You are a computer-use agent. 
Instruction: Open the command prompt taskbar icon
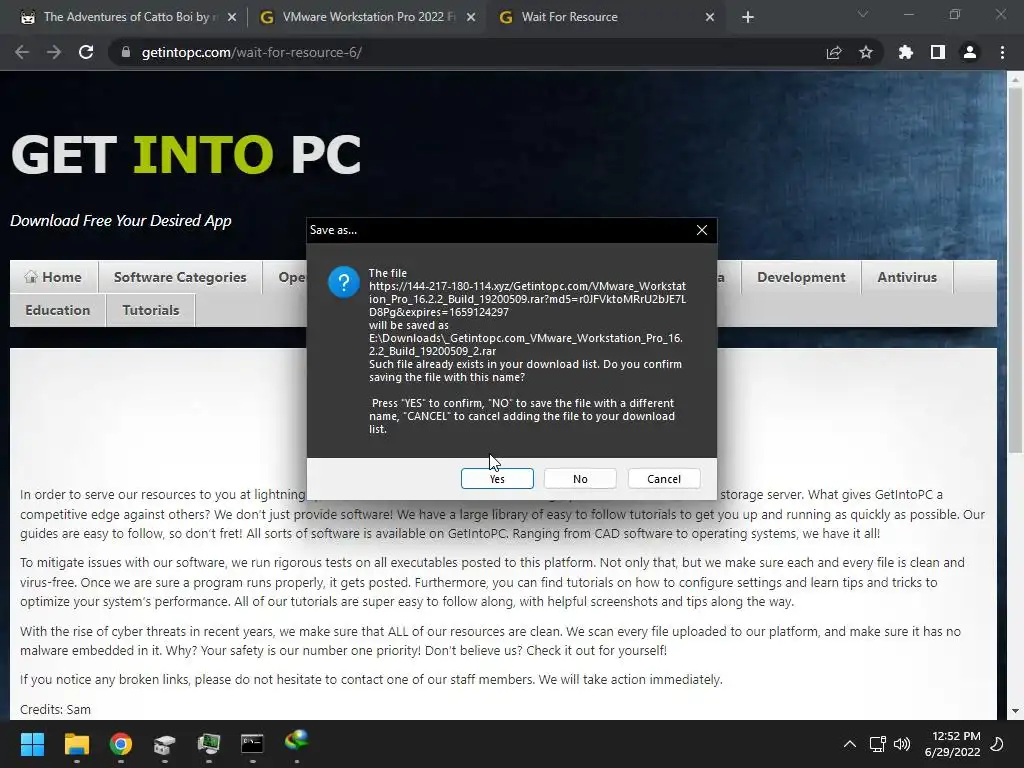coord(252,744)
